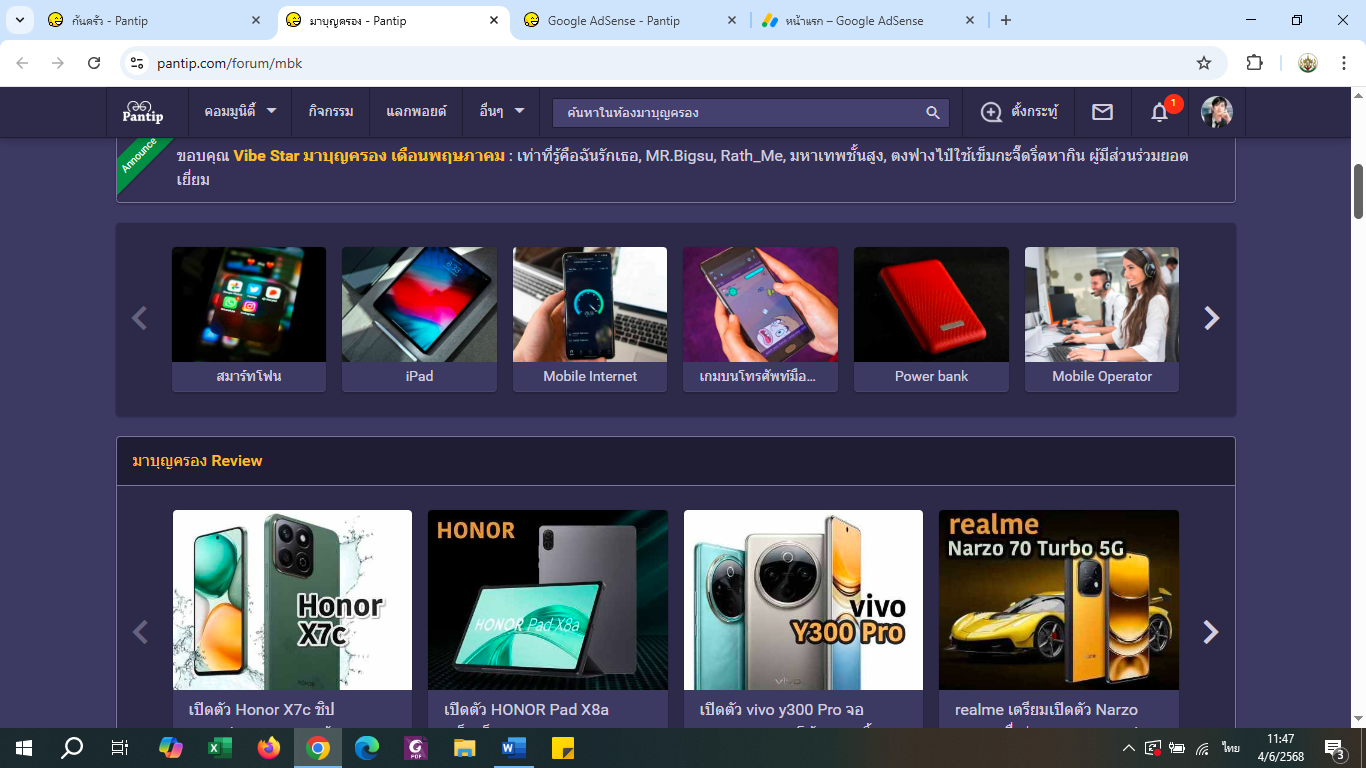Viewport: 1366px width, 768px height.
Task: Open Sticky Notes from the taskbar
Action: pos(563,748)
